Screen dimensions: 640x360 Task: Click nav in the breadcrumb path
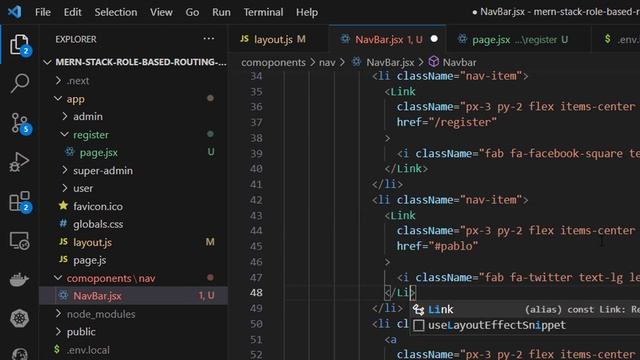pyautogui.click(x=327, y=62)
